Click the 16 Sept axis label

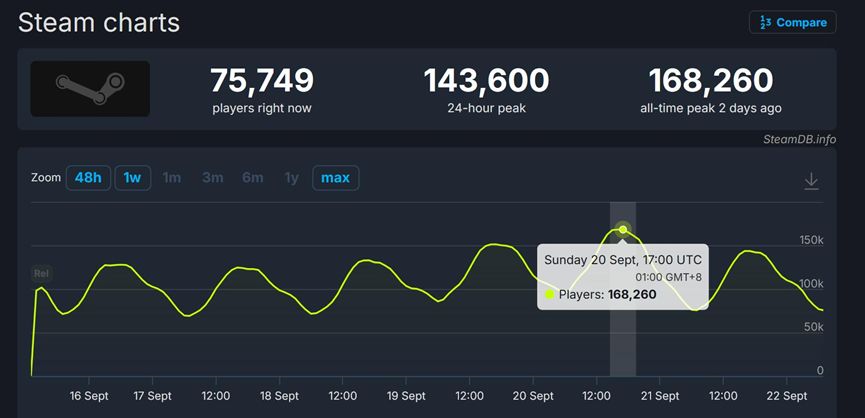(89, 396)
